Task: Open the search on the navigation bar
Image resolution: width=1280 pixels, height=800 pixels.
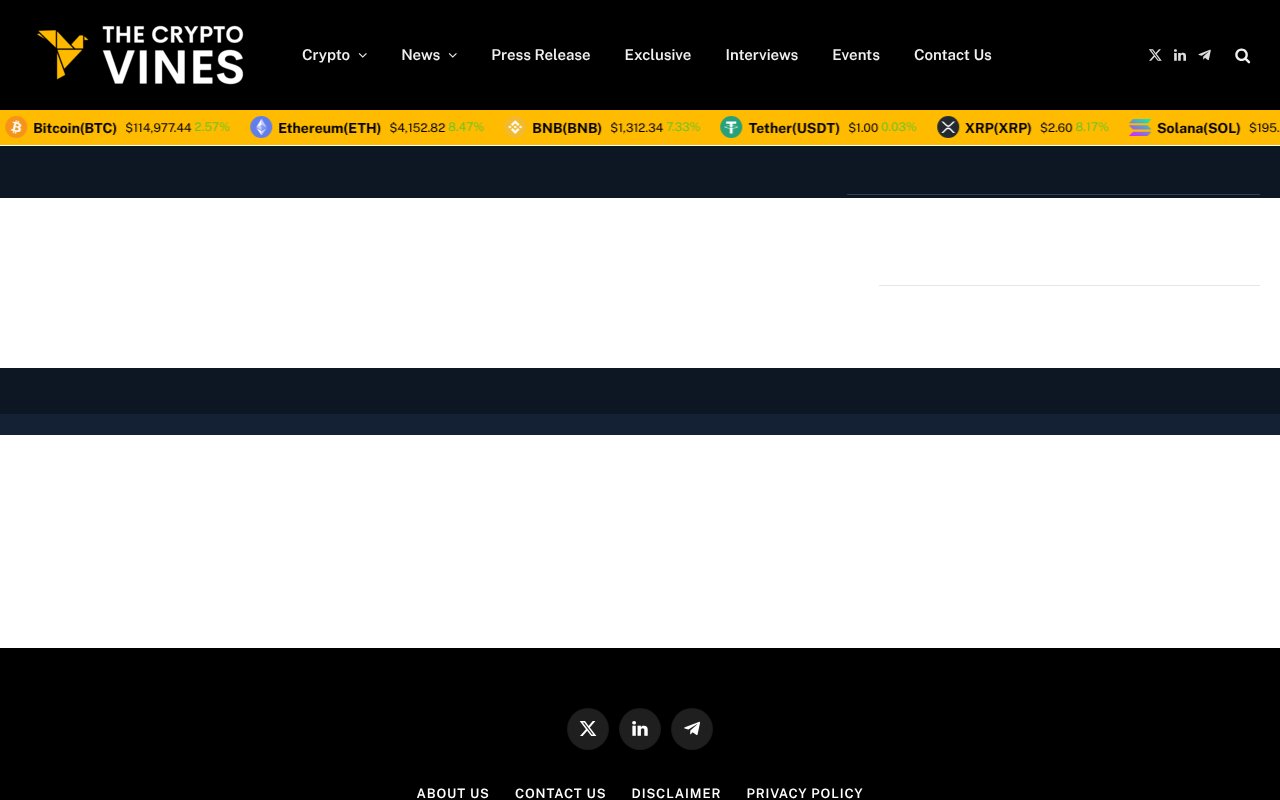Action: pos(1242,55)
